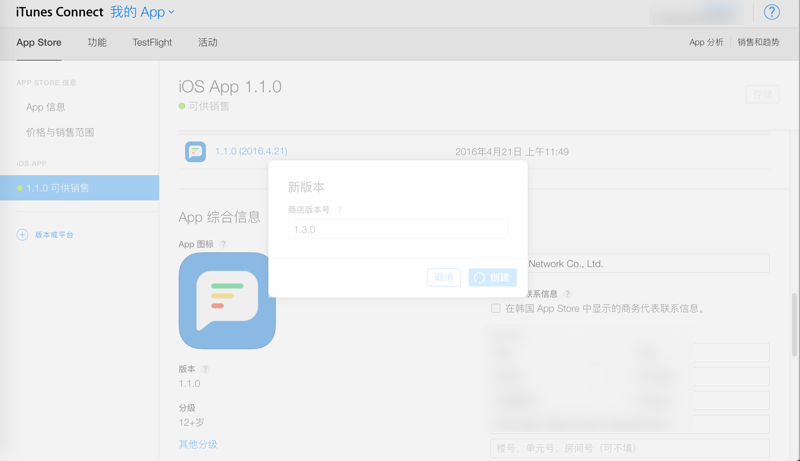Click App 图标 help icon
The width and height of the screenshot is (800, 461).
(223, 244)
